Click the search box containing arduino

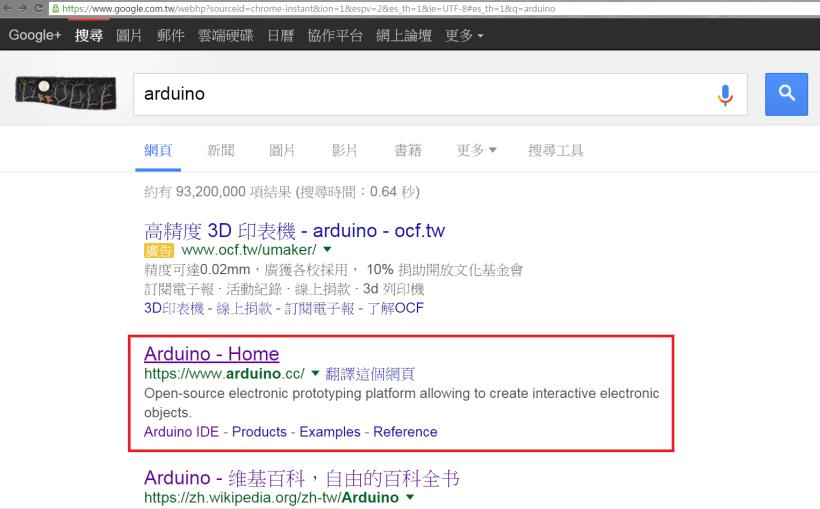click(x=420, y=94)
